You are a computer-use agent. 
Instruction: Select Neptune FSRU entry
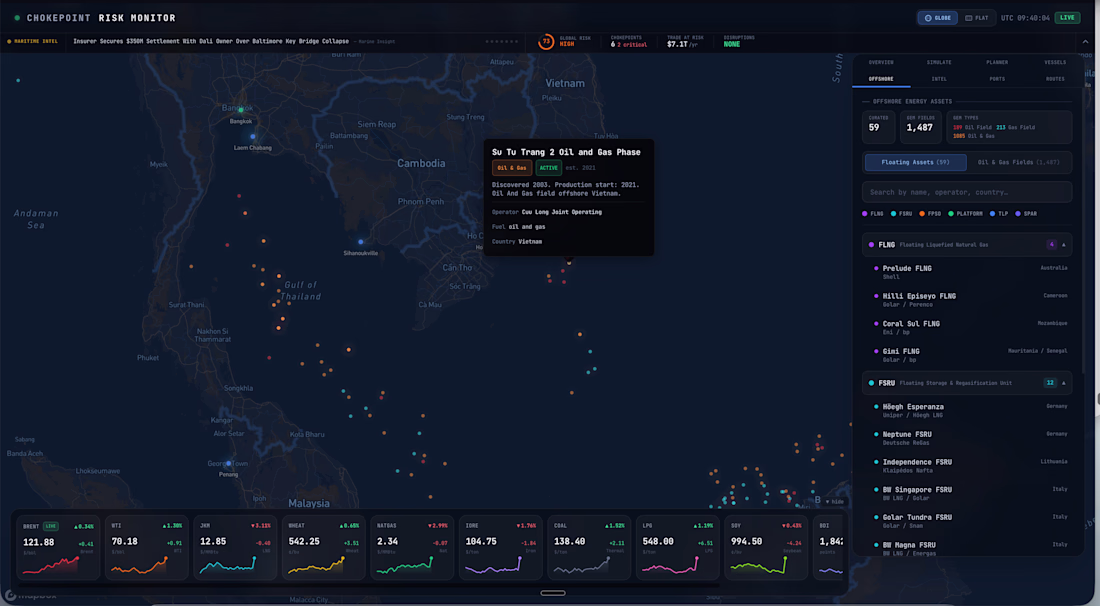[967, 438]
